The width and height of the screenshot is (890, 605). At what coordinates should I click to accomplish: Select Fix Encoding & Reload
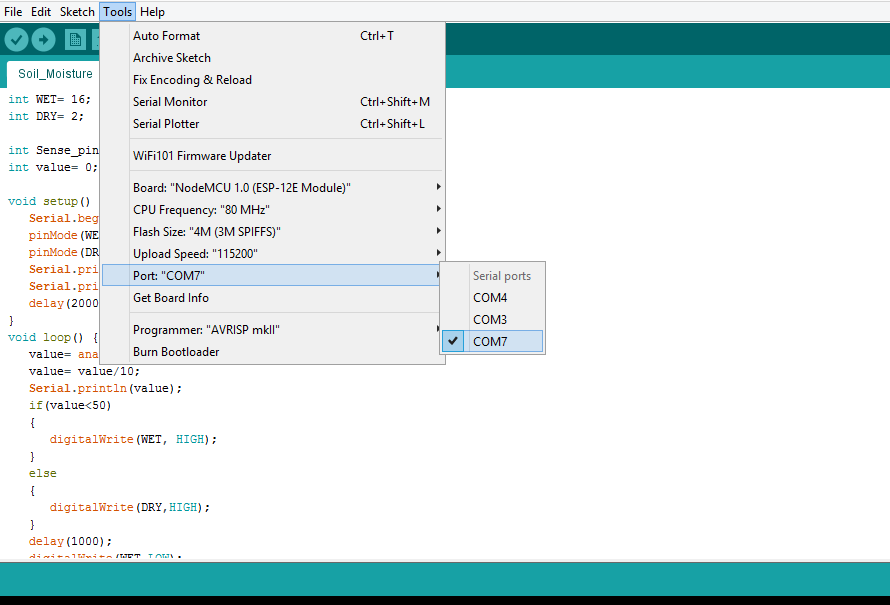[x=272, y=80]
